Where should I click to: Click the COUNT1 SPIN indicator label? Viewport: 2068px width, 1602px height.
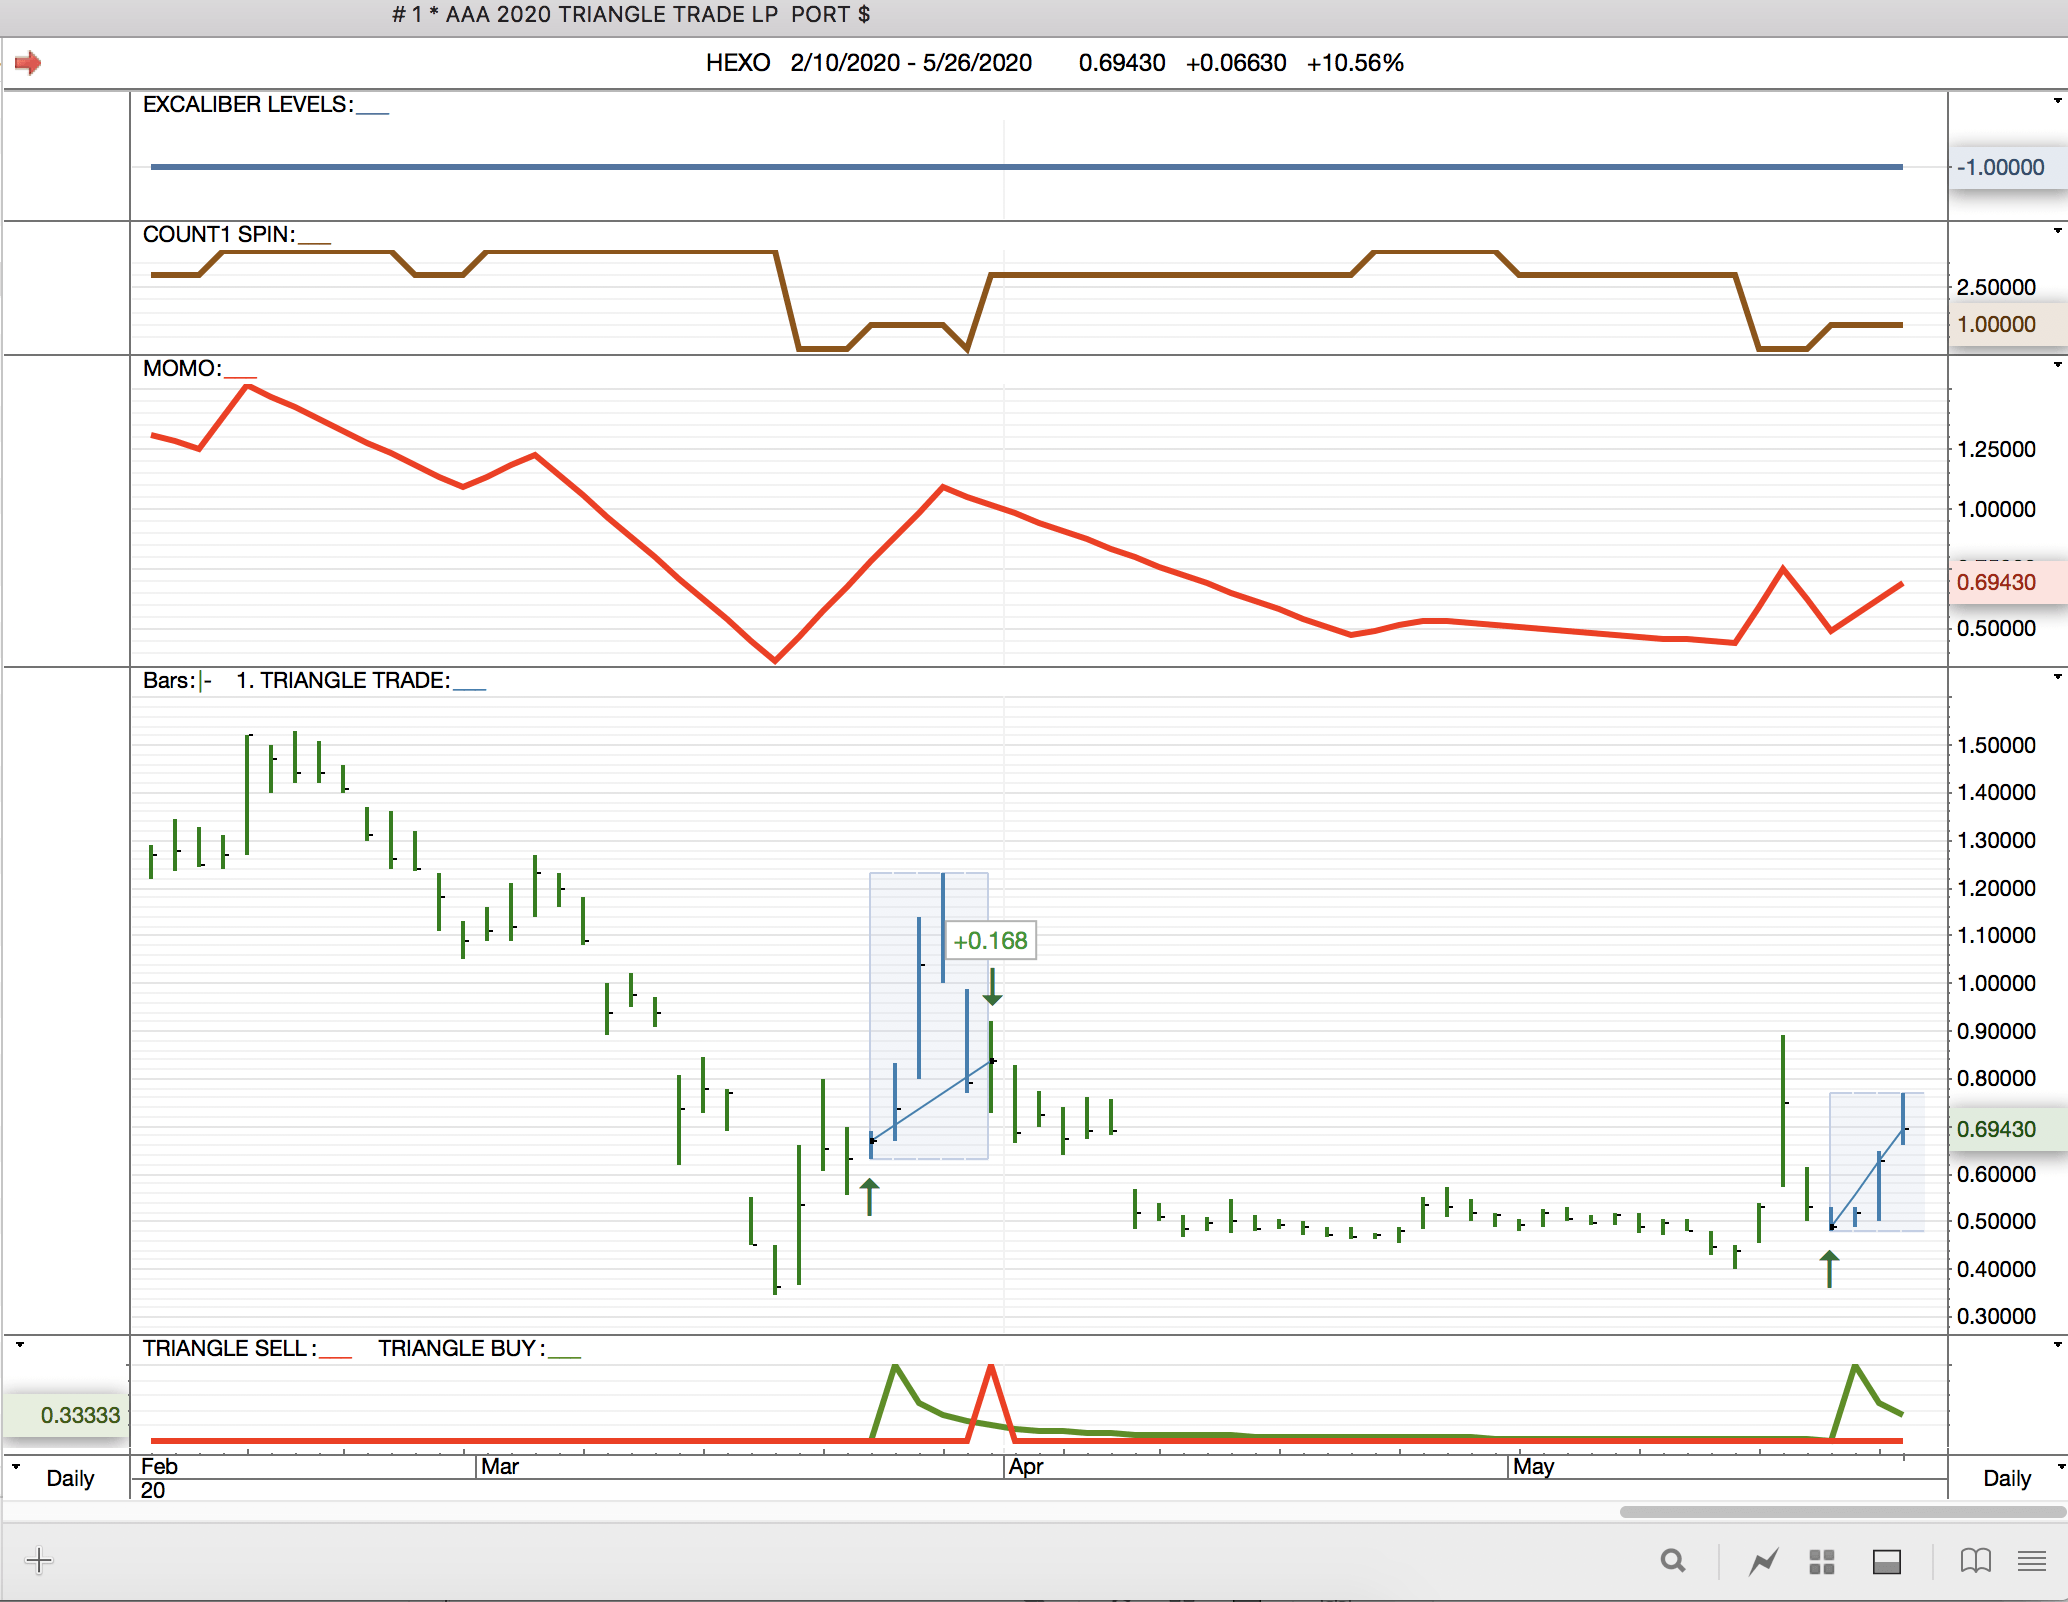[x=219, y=234]
